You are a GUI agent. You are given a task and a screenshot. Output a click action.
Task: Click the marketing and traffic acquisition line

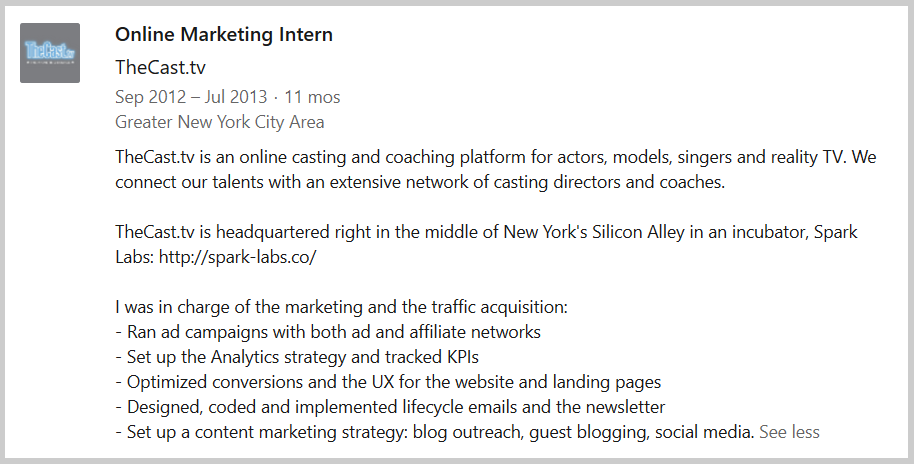341,307
